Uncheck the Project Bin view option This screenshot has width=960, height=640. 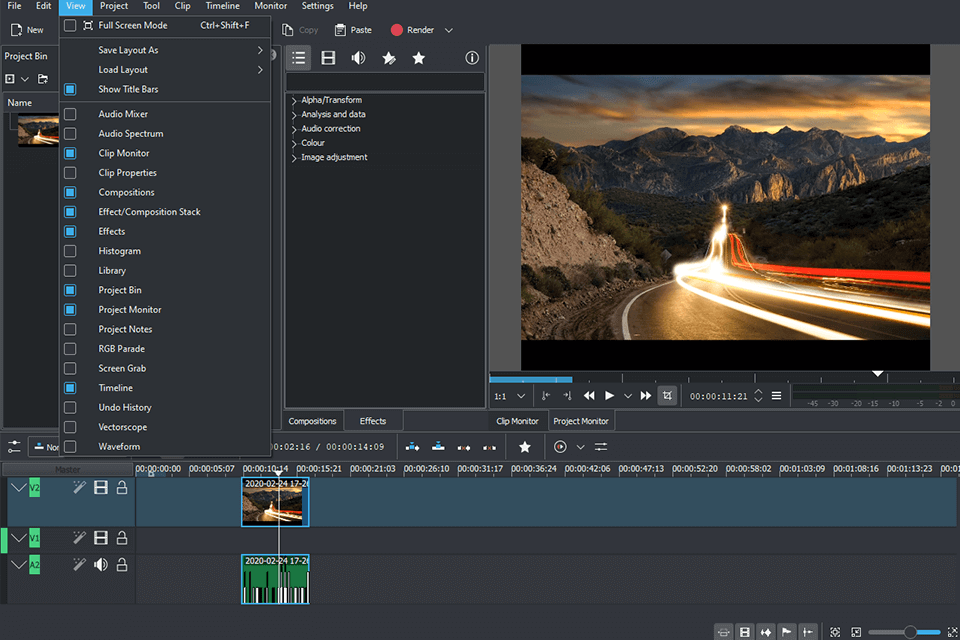[70, 290]
